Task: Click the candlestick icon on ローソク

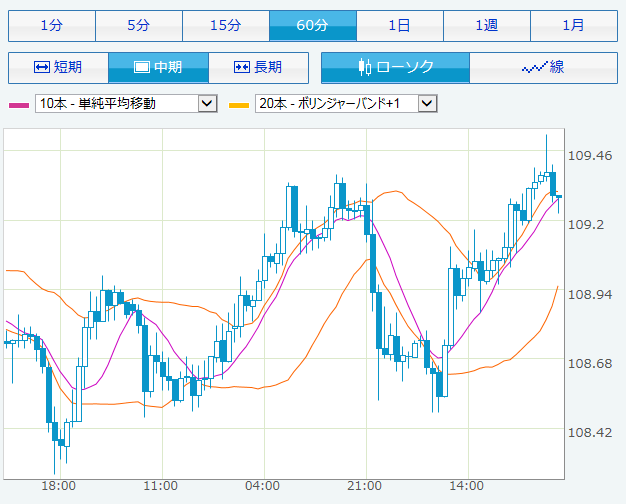Action: [x=364, y=68]
